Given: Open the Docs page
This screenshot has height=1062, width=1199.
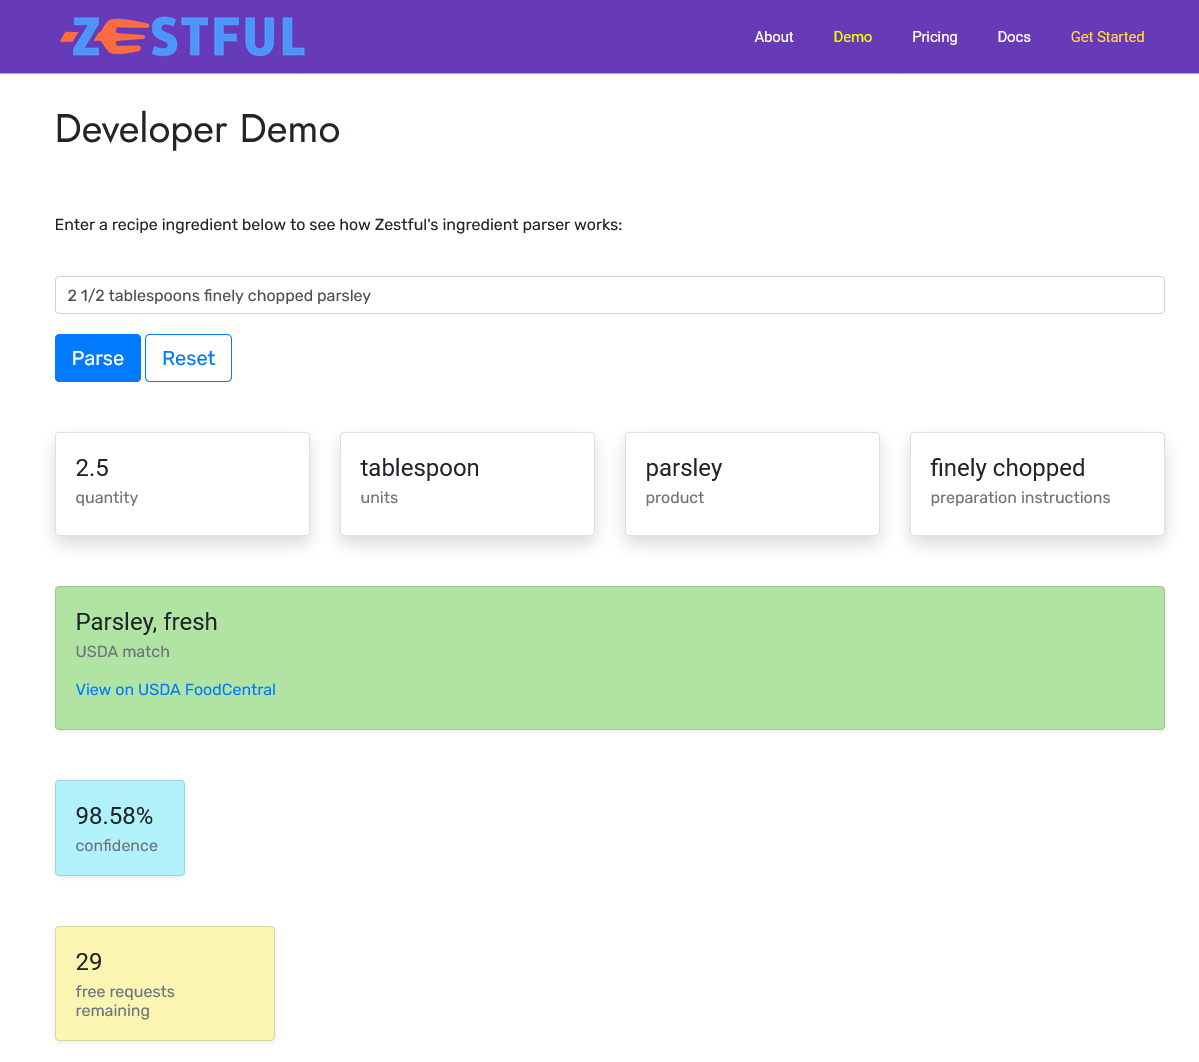Looking at the screenshot, I should tap(1014, 37).
